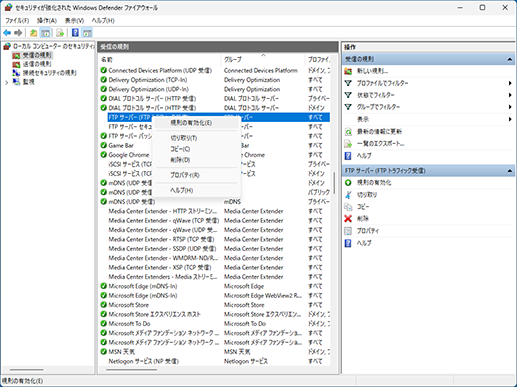Screen dimensions: 517x387
Task: Open プロファイルでフィルター in actions pane
Action: [x=382, y=83]
